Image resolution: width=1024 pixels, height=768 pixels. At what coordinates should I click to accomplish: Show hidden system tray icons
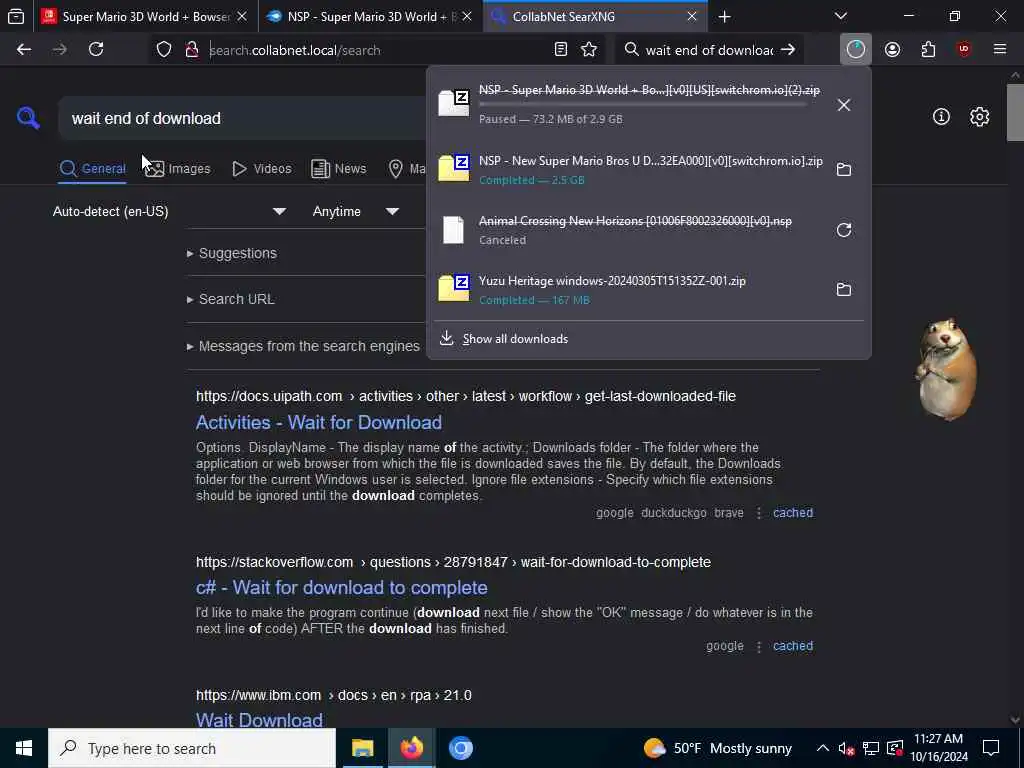823,748
